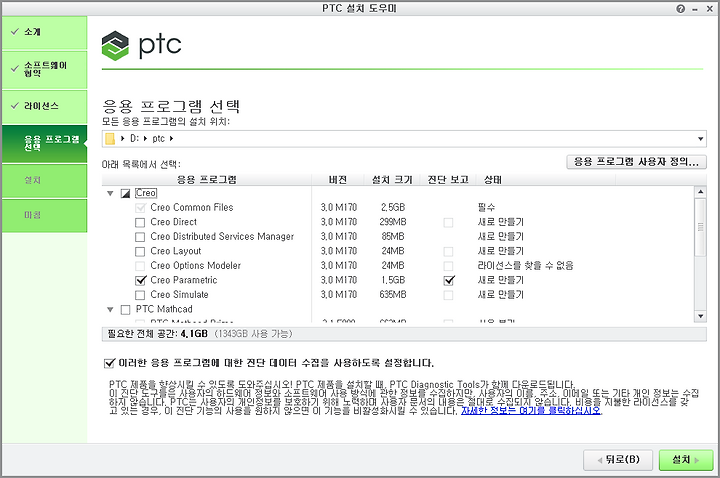Enable Creo Direct checkbox
This screenshot has width=720, height=478.
140,223
